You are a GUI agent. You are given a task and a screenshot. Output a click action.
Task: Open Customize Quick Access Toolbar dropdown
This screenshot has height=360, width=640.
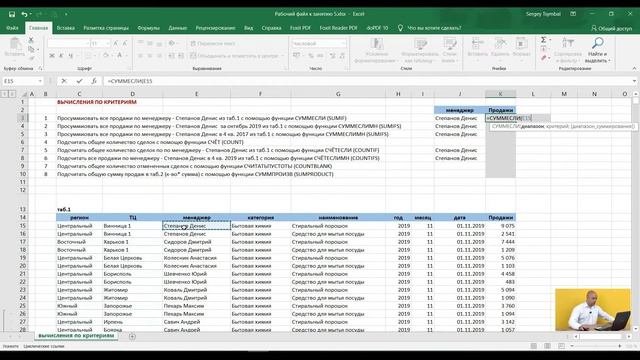coord(66,14)
